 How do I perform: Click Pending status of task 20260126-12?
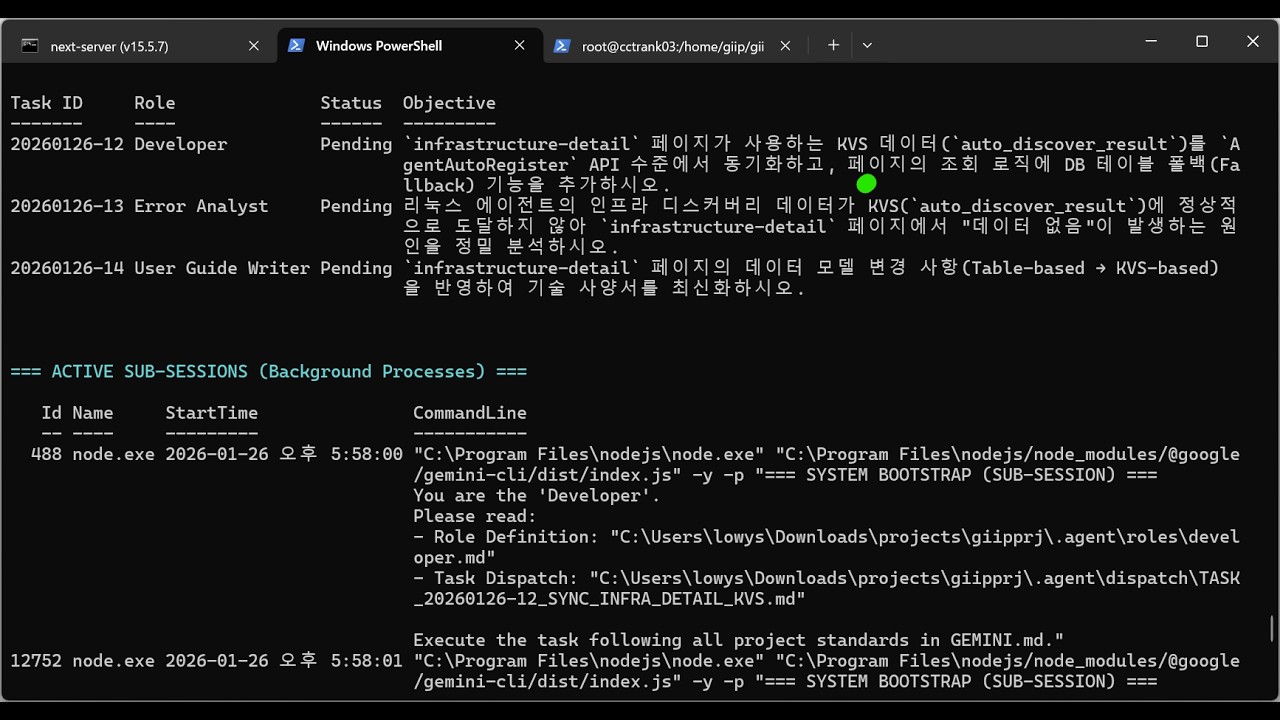356,144
